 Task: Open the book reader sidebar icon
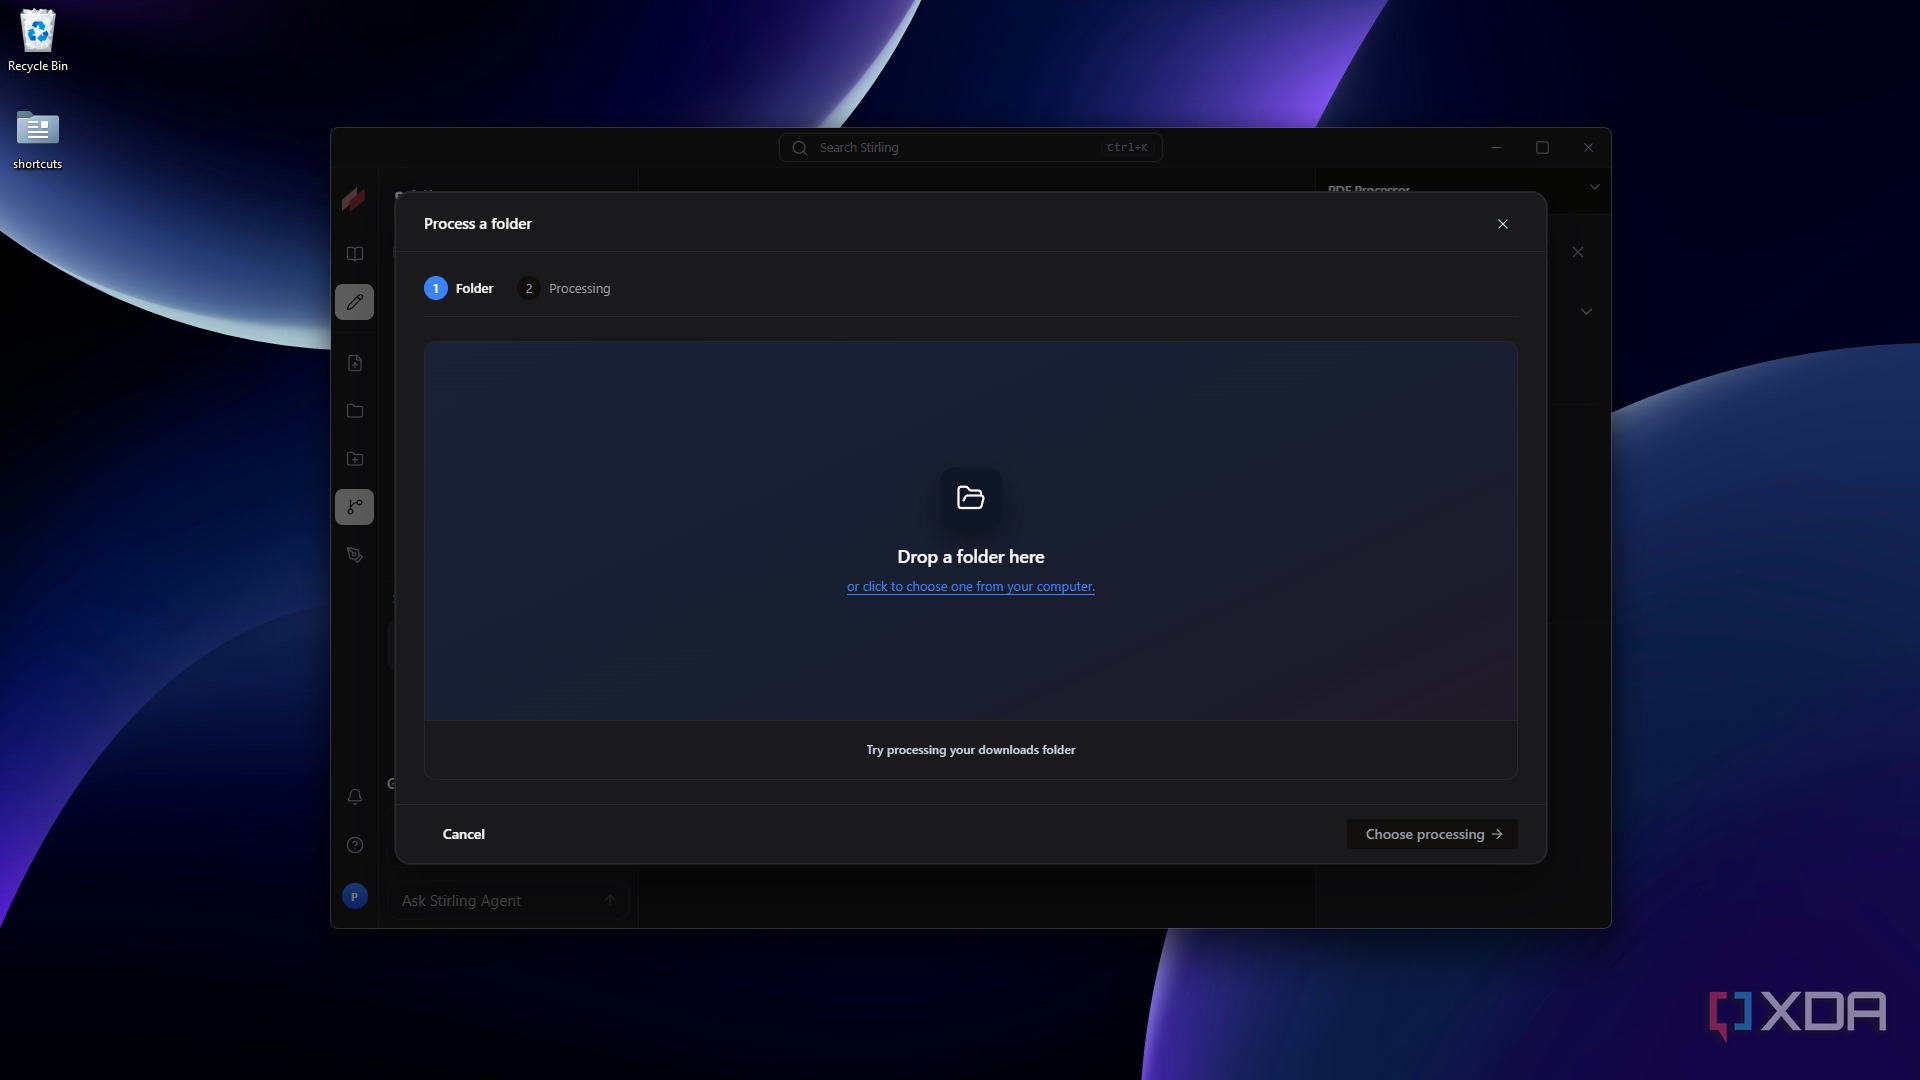click(355, 254)
